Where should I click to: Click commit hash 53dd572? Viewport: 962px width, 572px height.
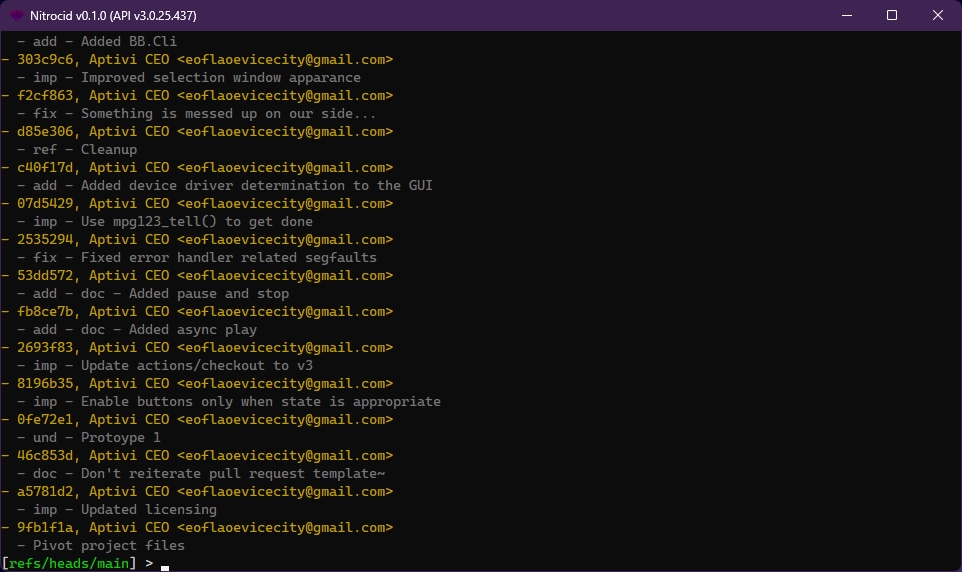point(44,276)
